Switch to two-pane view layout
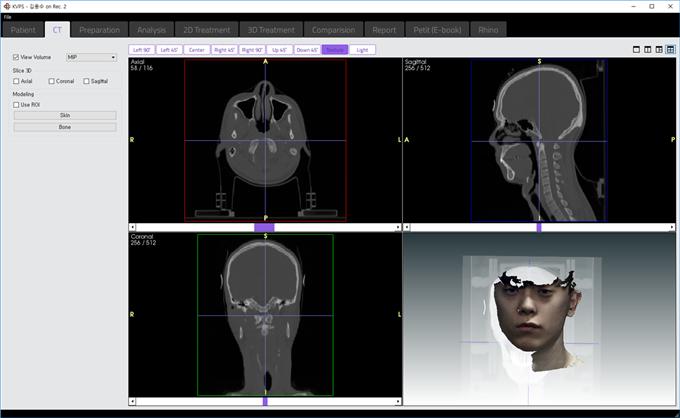The width and height of the screenshot is (680, 418). click(x=647, y=50)
